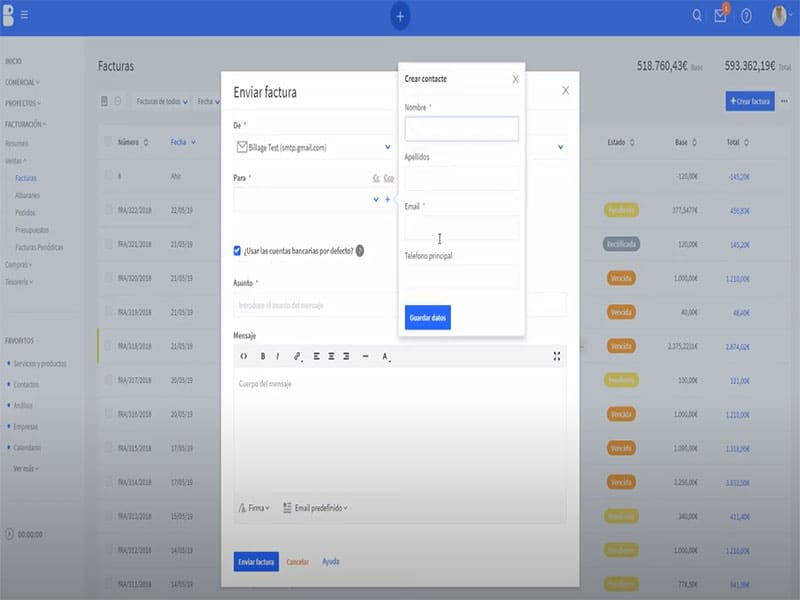The width and height of the screenshot is (800, 600).
Task: Open the Fecha filter next to Facturas de todos
Action: point(209,102)
